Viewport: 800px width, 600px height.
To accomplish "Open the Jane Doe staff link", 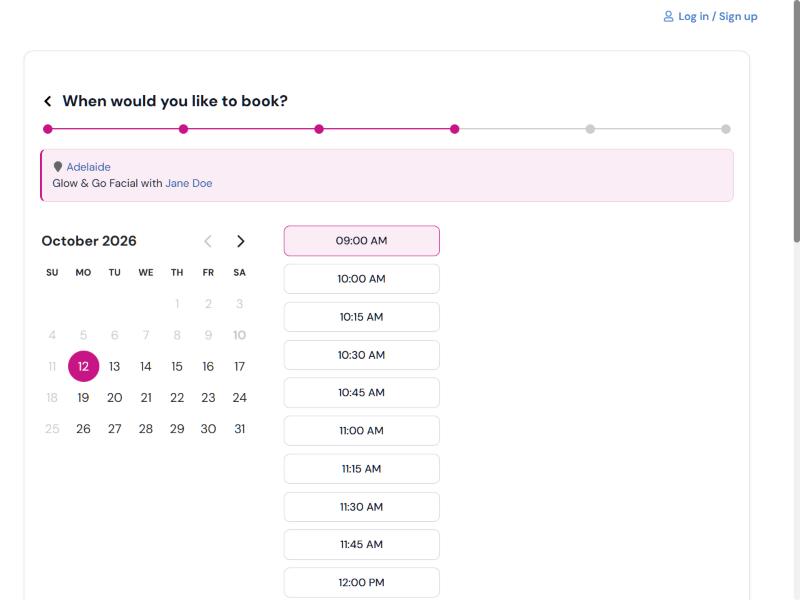I will click(189, 183).
